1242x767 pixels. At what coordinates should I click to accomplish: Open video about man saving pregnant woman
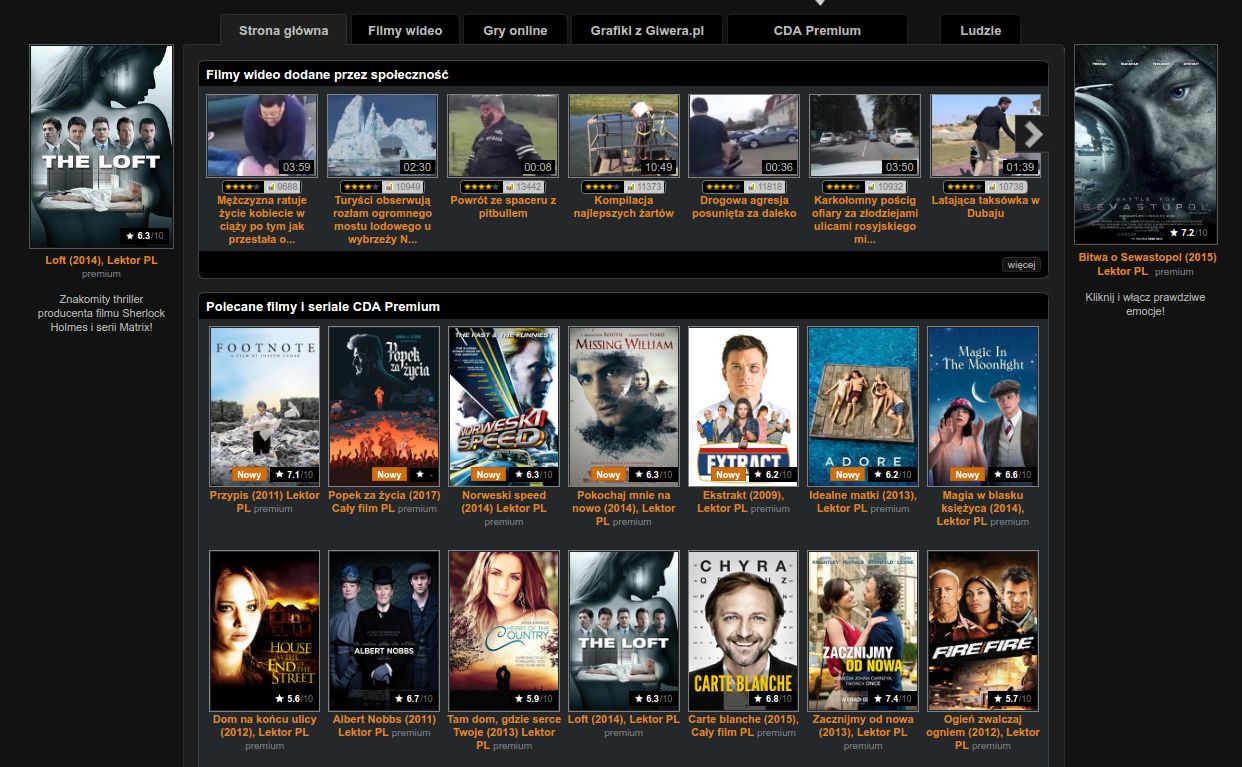262,136
